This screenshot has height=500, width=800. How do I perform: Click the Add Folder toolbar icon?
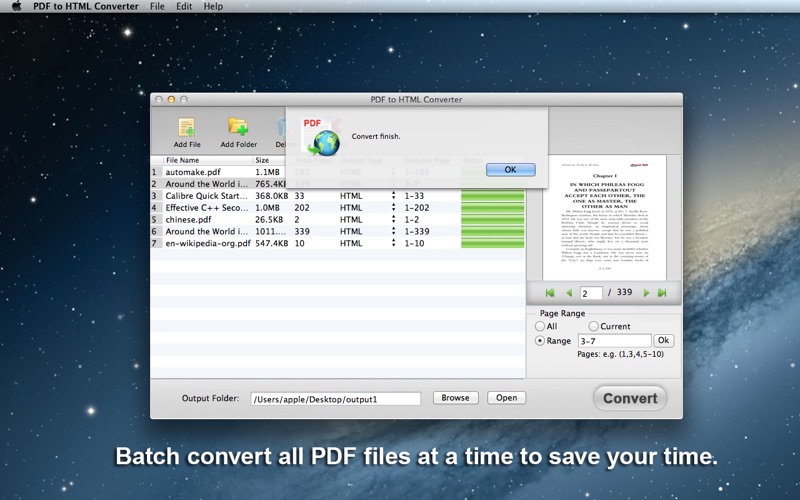[x=238, y=132]
